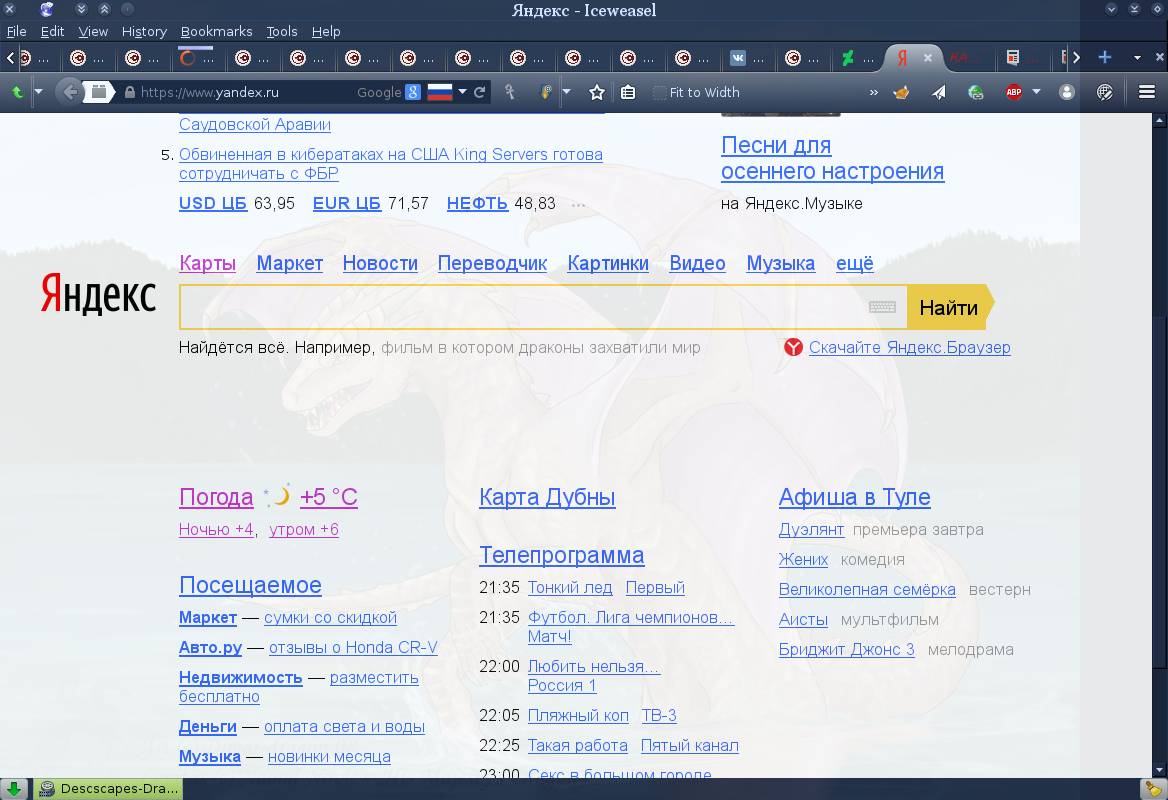Image resolution: width=1168 pixels, height=800 pixels.
Task: Click the green globe extension icon
Action: pos(976,92)
